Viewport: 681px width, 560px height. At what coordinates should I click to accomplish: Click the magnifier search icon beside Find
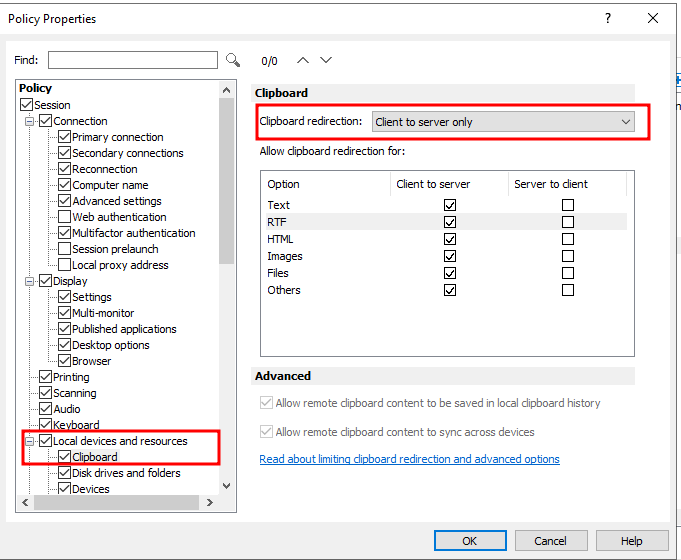click(233, 60)
